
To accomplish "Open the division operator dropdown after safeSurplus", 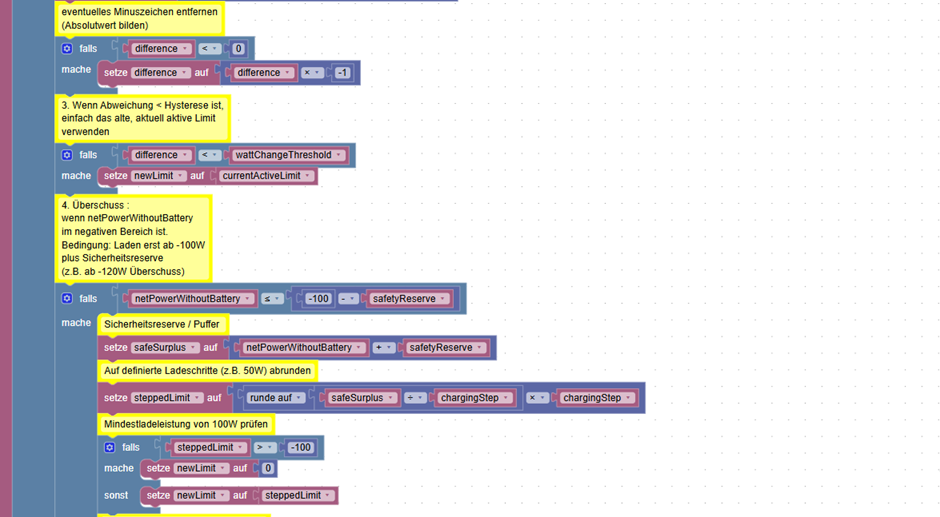I will click(x=415, y=398).
